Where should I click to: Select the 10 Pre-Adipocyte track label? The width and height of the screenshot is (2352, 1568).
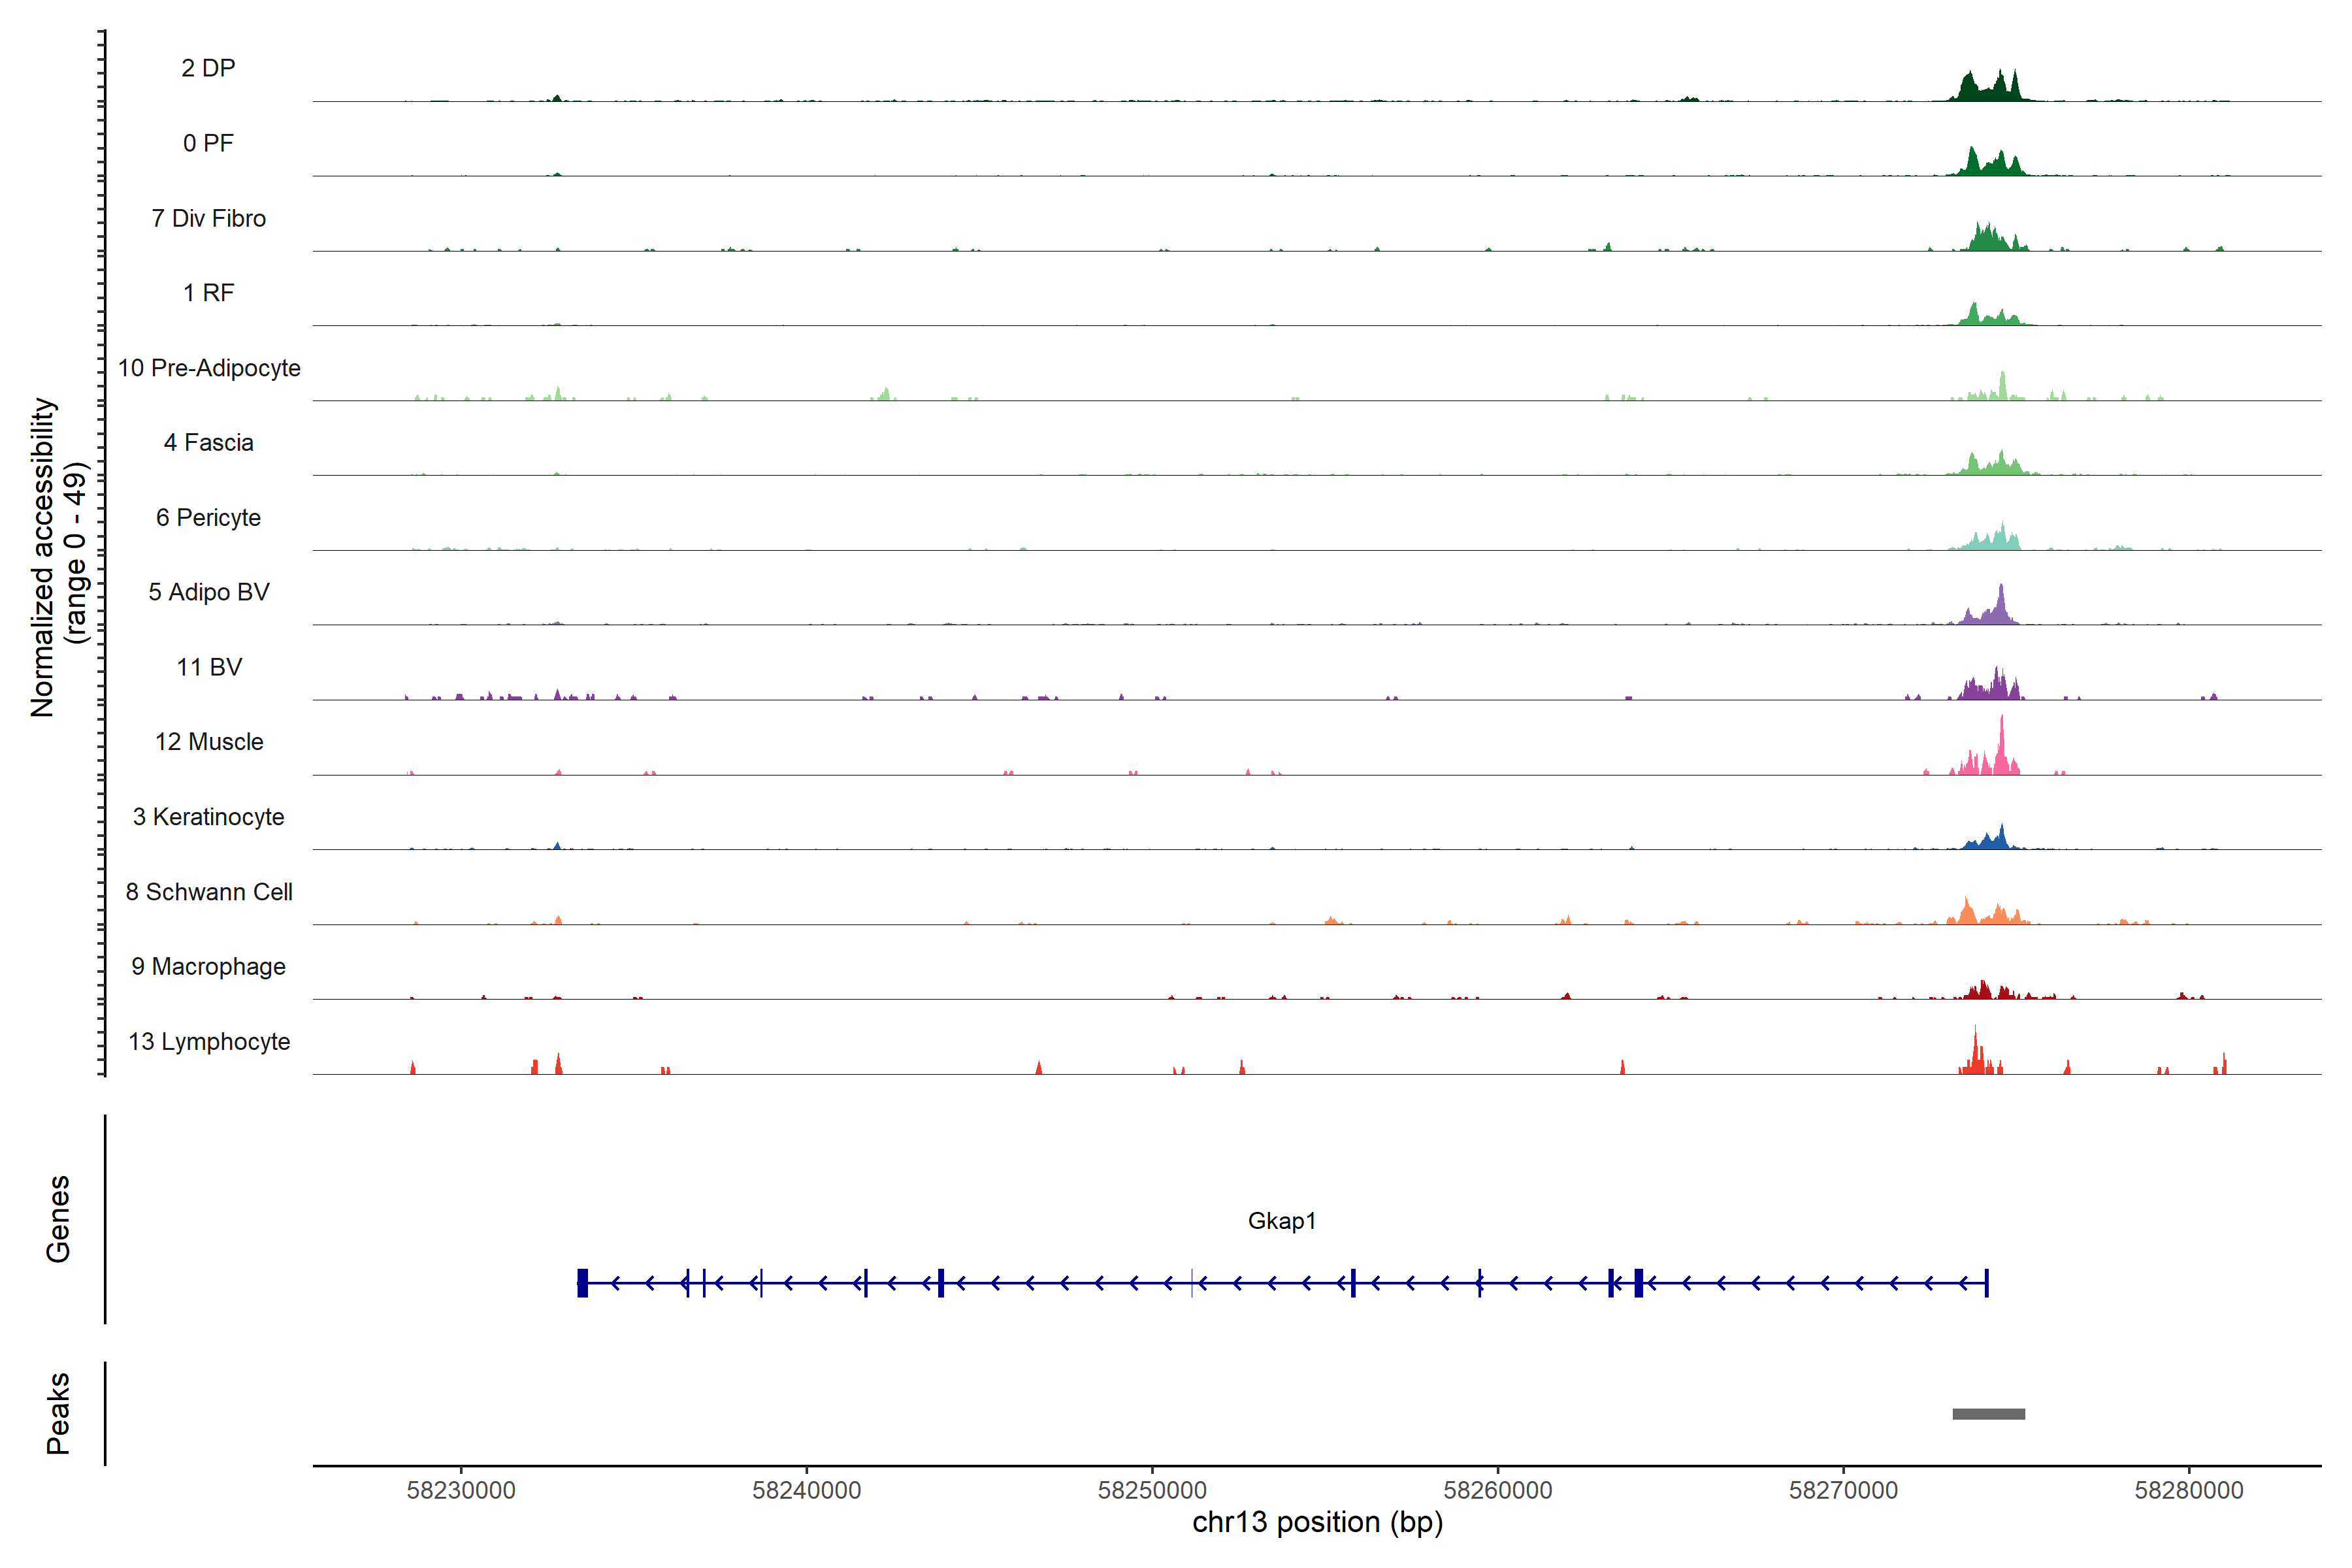[209, 368]
